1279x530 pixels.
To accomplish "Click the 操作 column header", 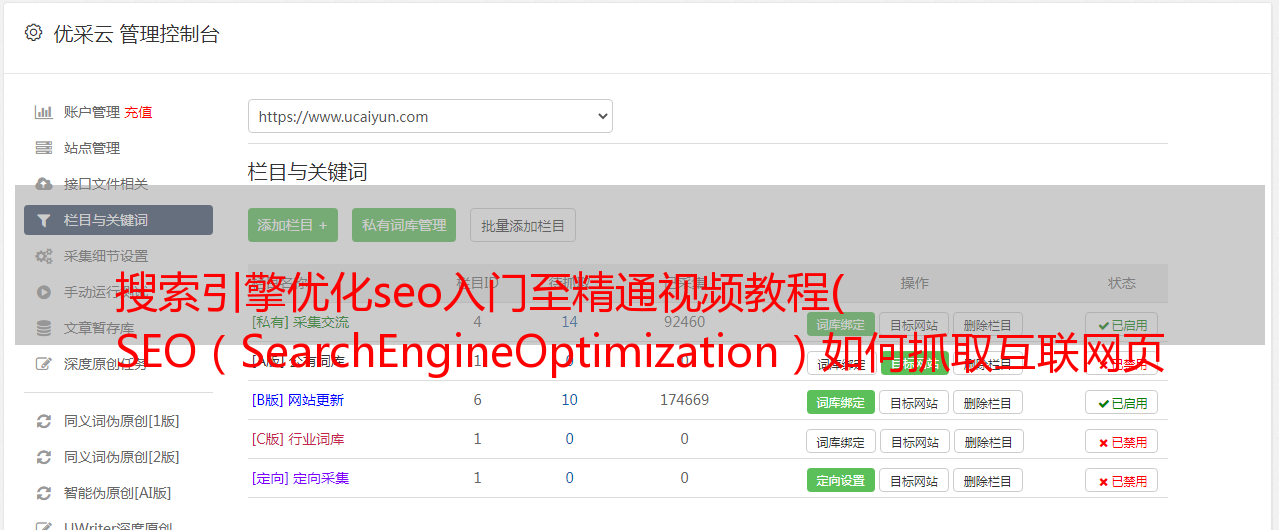I will [x=914, y=283].
